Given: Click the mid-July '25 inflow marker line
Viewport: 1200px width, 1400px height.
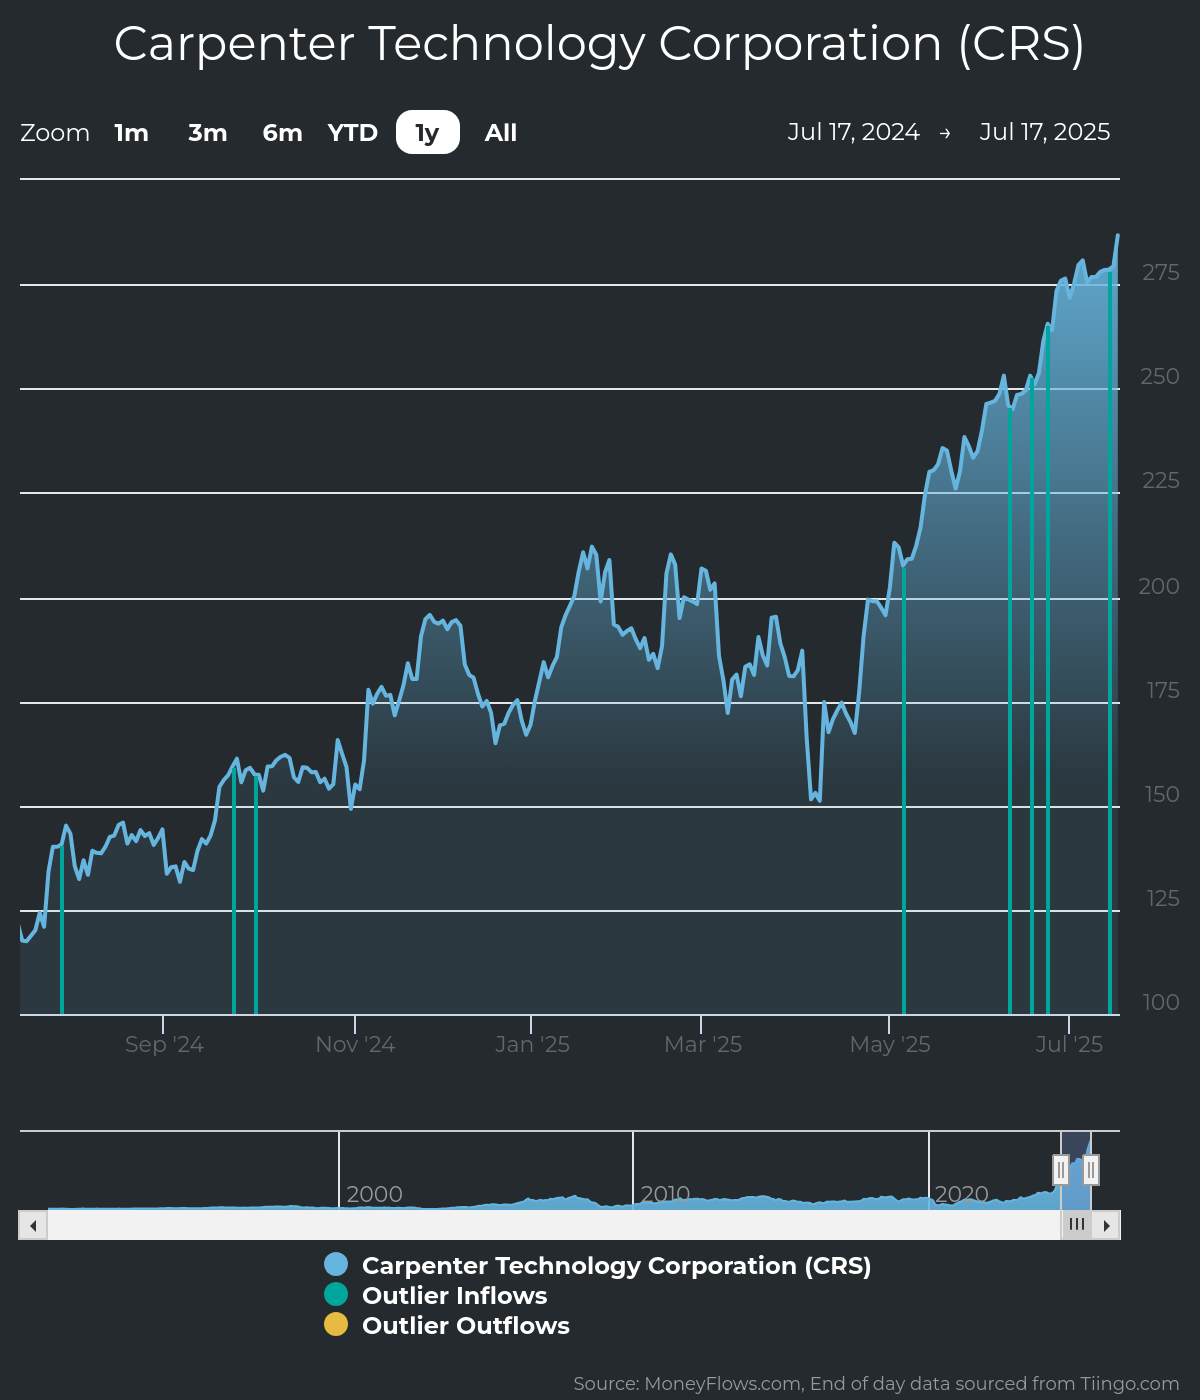Looking at the screenshot, I should tap(1110, 642).
